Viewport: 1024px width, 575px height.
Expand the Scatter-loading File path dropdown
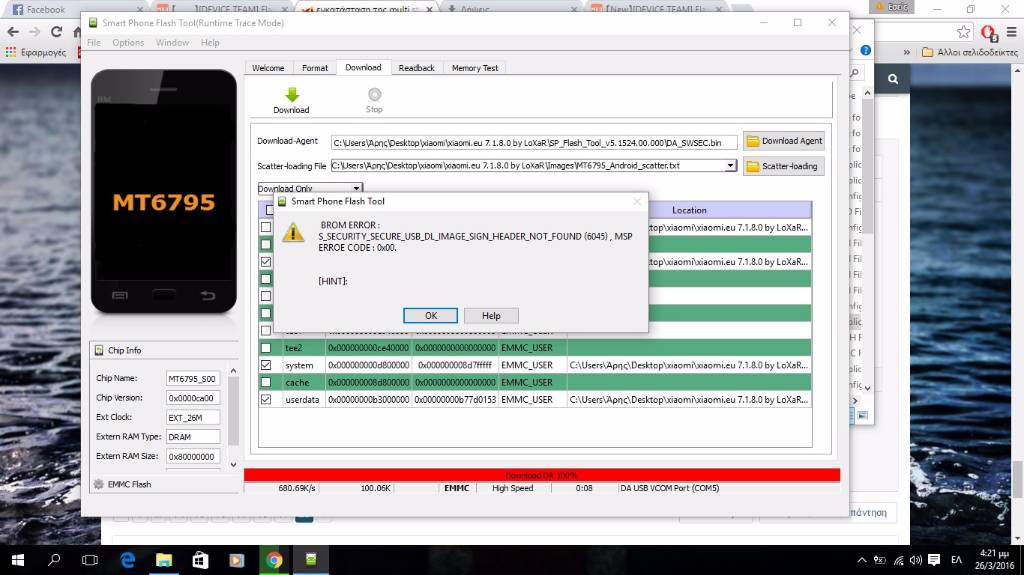(x=730, y=166)
